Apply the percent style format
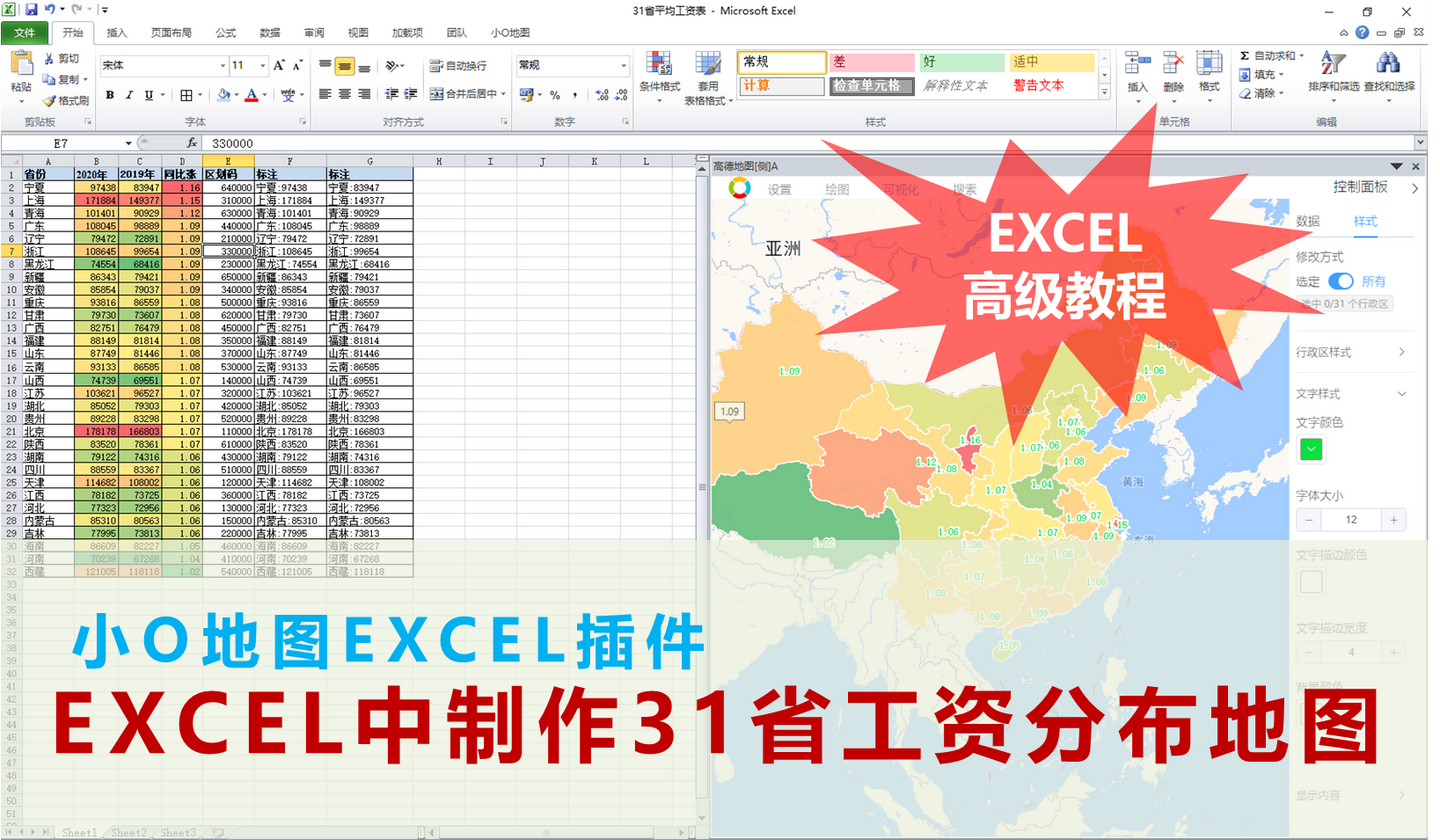The width and height of the screenshot is (1440, 840). [x=556, y=95]
